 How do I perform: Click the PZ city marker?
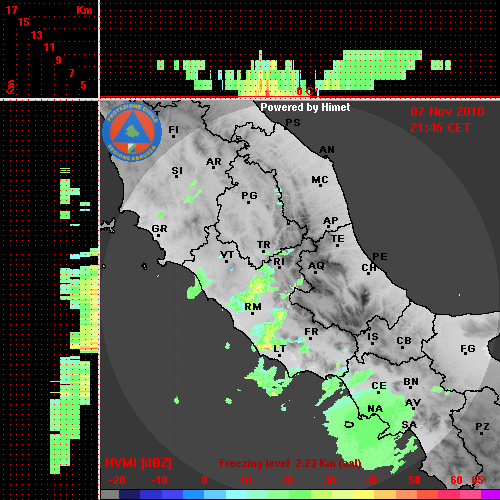(x=482, y=433)
